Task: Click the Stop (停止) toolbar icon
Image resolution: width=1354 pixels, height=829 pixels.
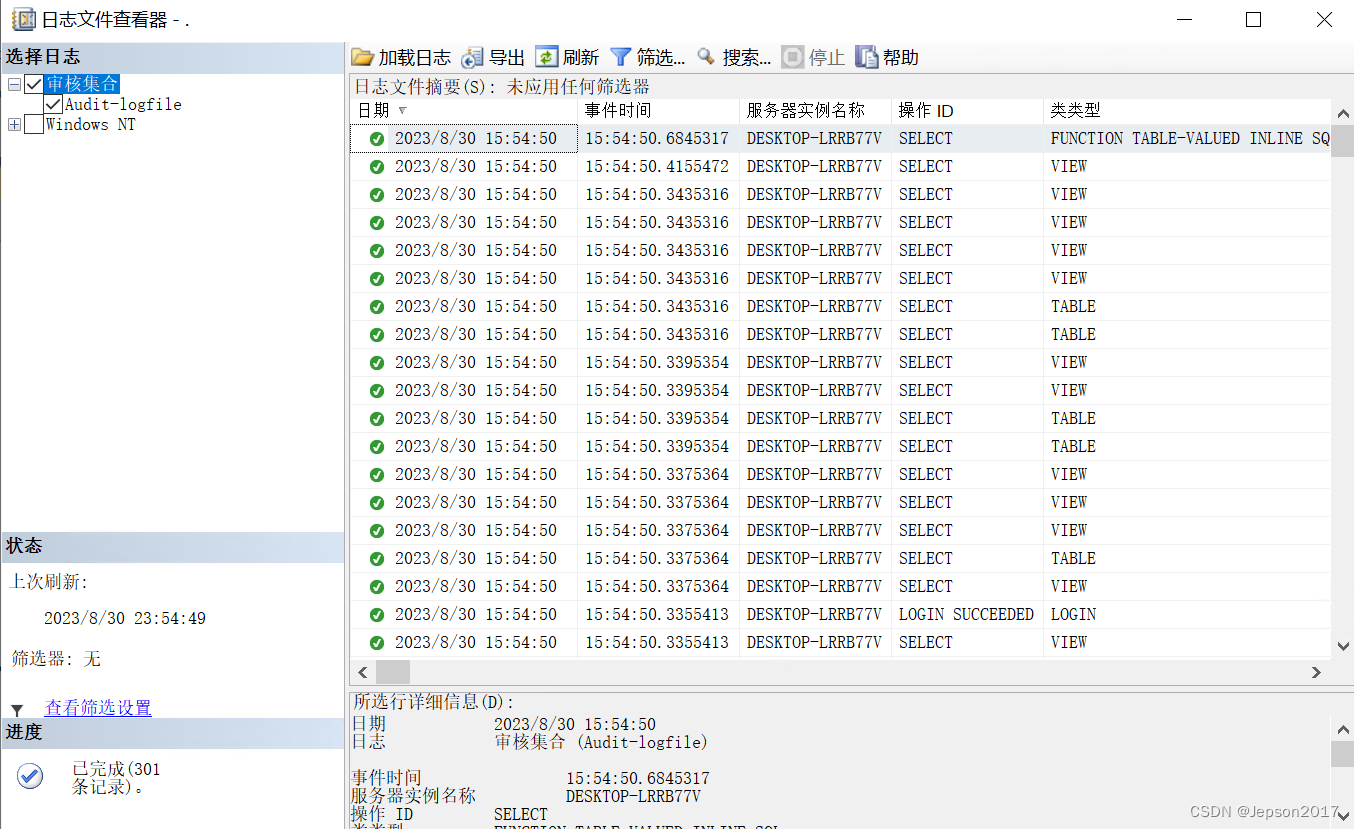Action: (792, 57)
